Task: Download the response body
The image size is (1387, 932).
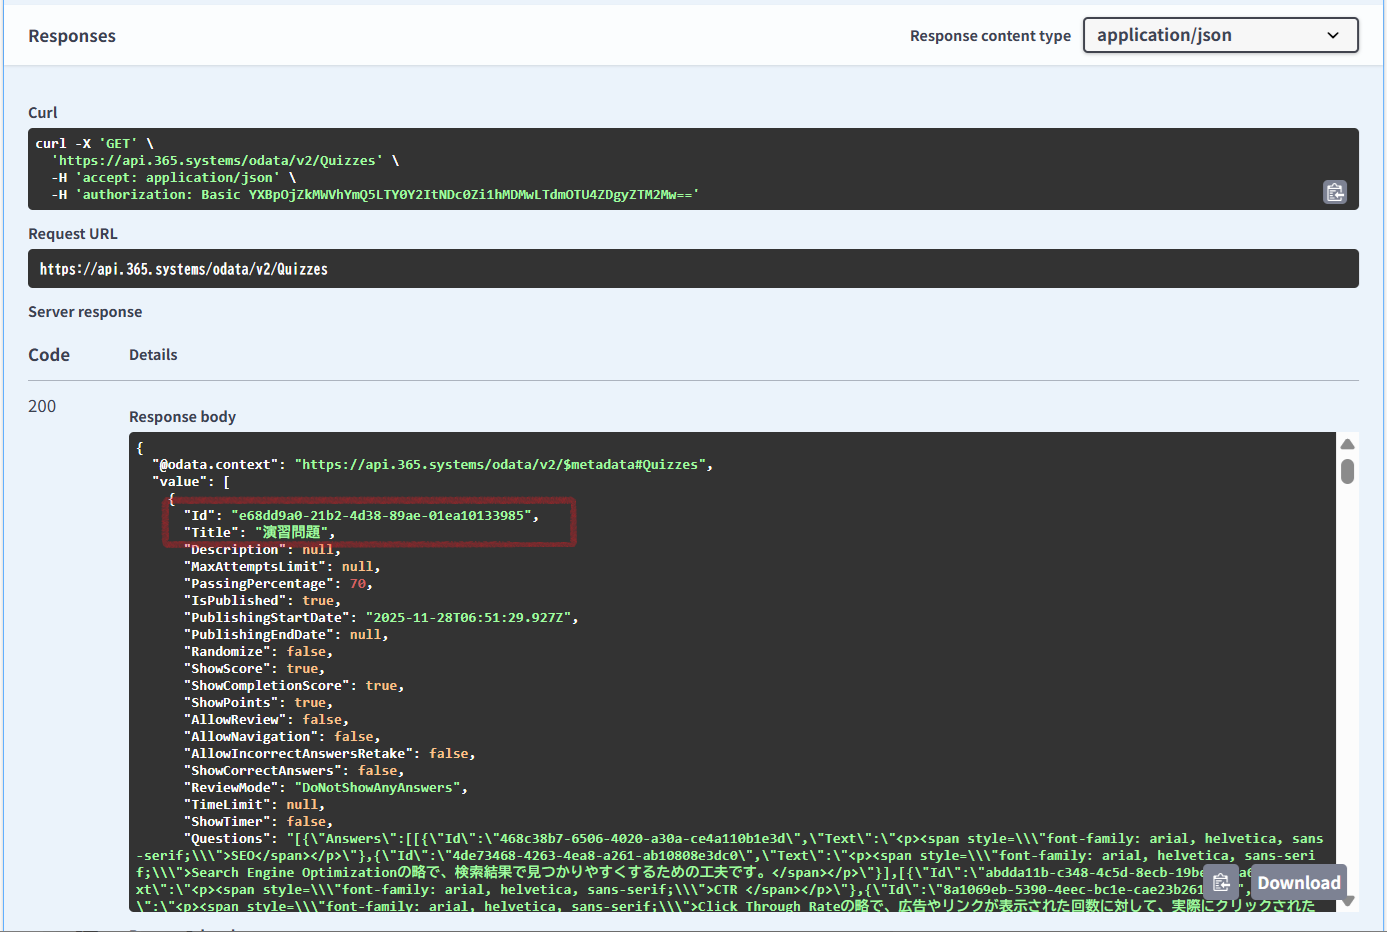Action: 1299,883
